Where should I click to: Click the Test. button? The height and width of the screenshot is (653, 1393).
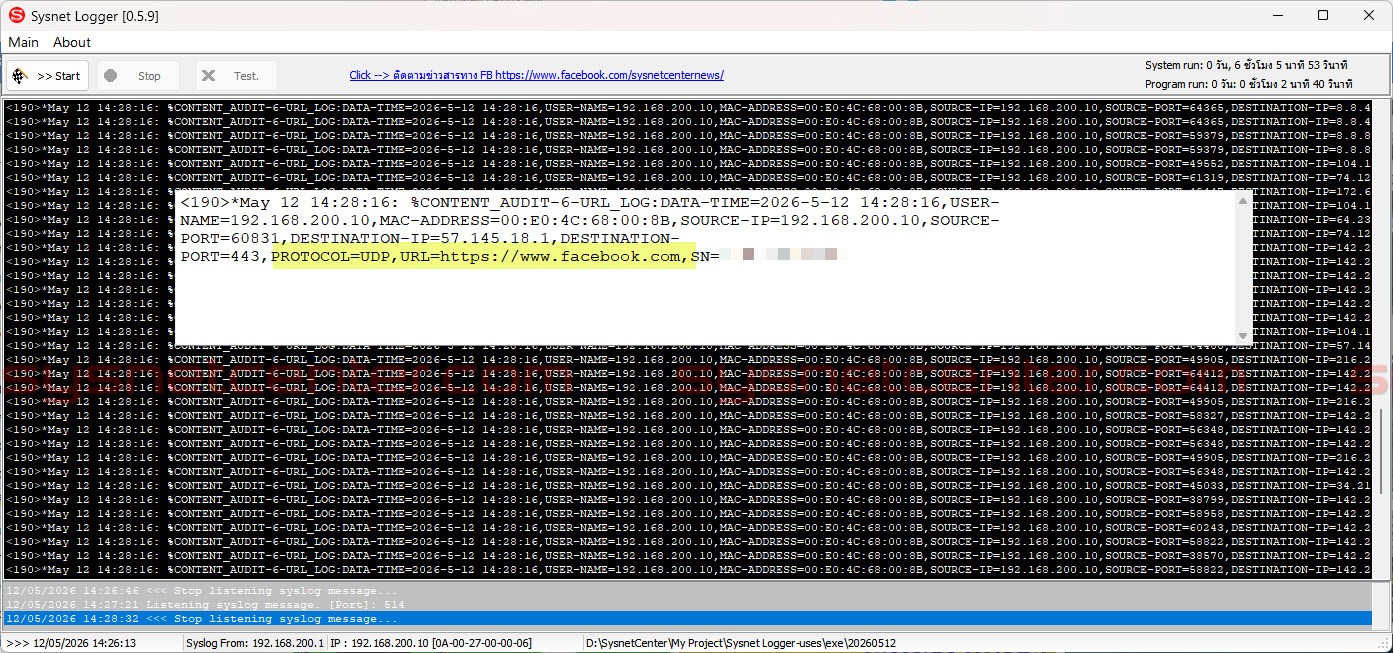(x=236, y=76)
